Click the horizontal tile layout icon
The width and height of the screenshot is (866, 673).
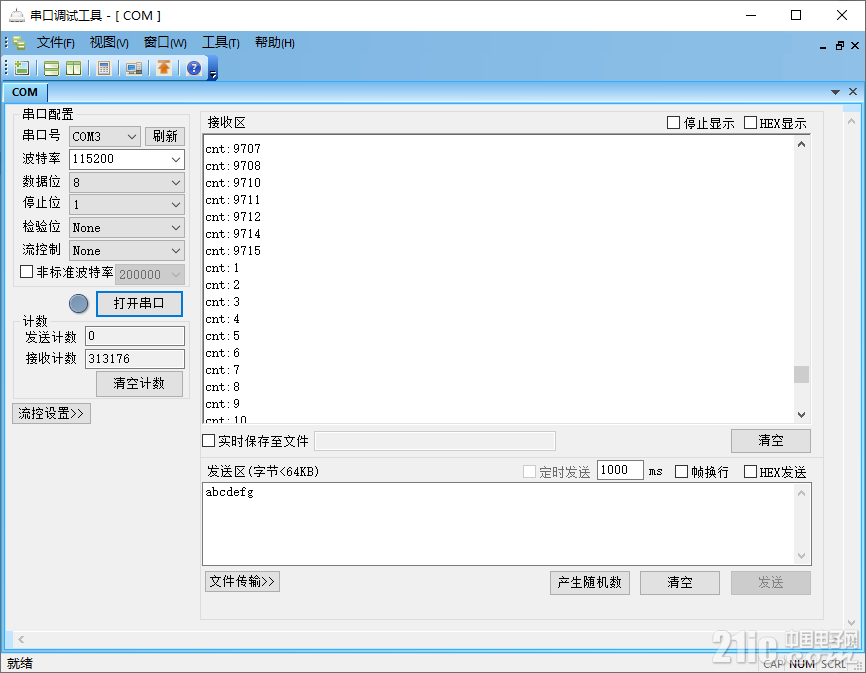coord(51,68)
